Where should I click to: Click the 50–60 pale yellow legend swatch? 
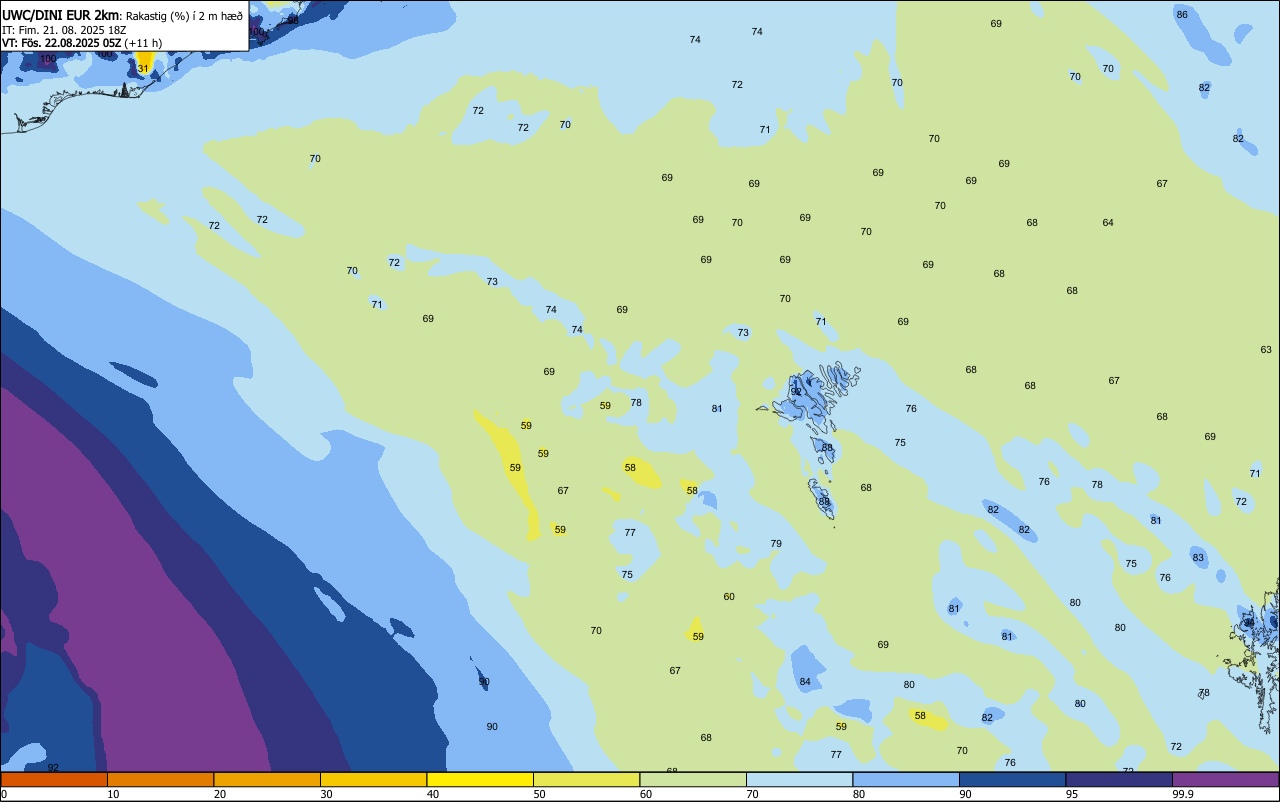[586, 779]
